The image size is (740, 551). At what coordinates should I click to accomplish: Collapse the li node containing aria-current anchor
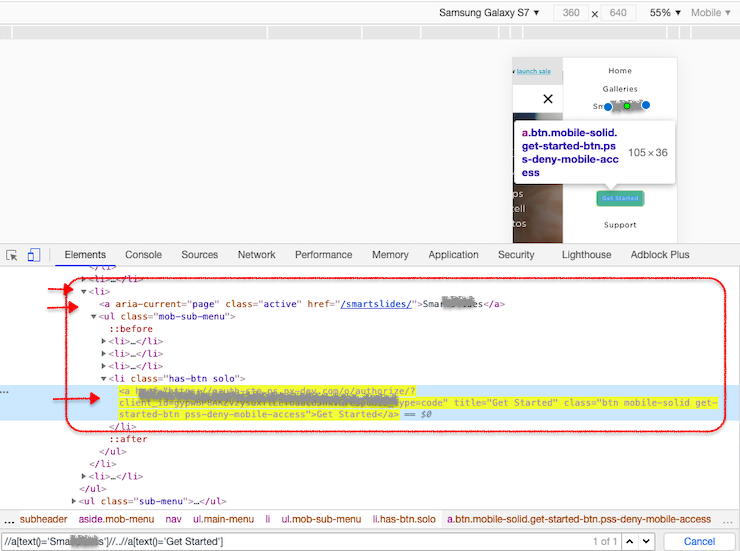click(84, 292)
